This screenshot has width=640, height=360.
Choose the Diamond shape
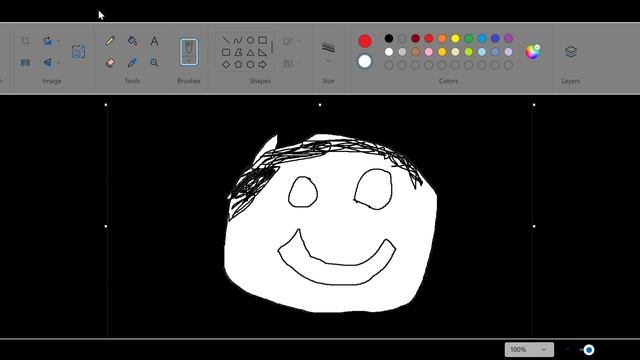click(226, 64)
